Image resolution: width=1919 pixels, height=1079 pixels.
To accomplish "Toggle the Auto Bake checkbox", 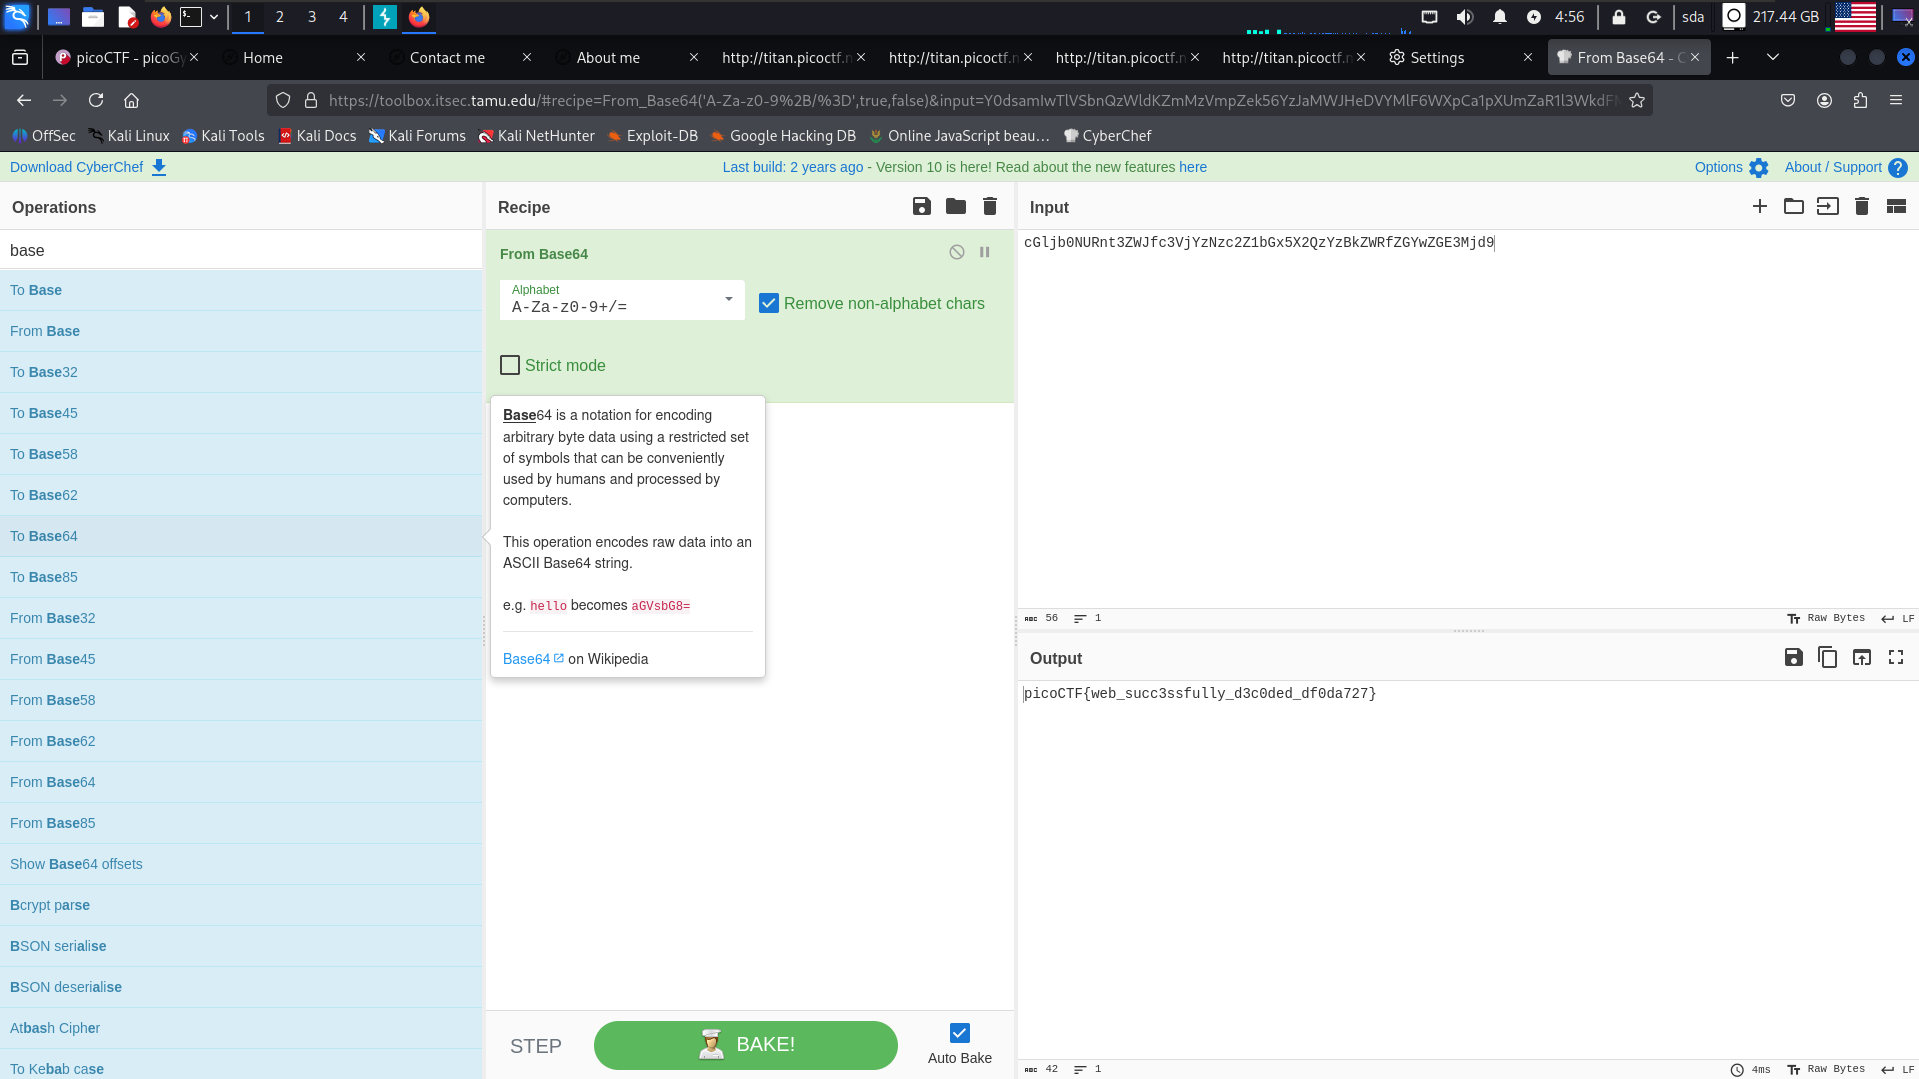I will (x=959, y=1033).
